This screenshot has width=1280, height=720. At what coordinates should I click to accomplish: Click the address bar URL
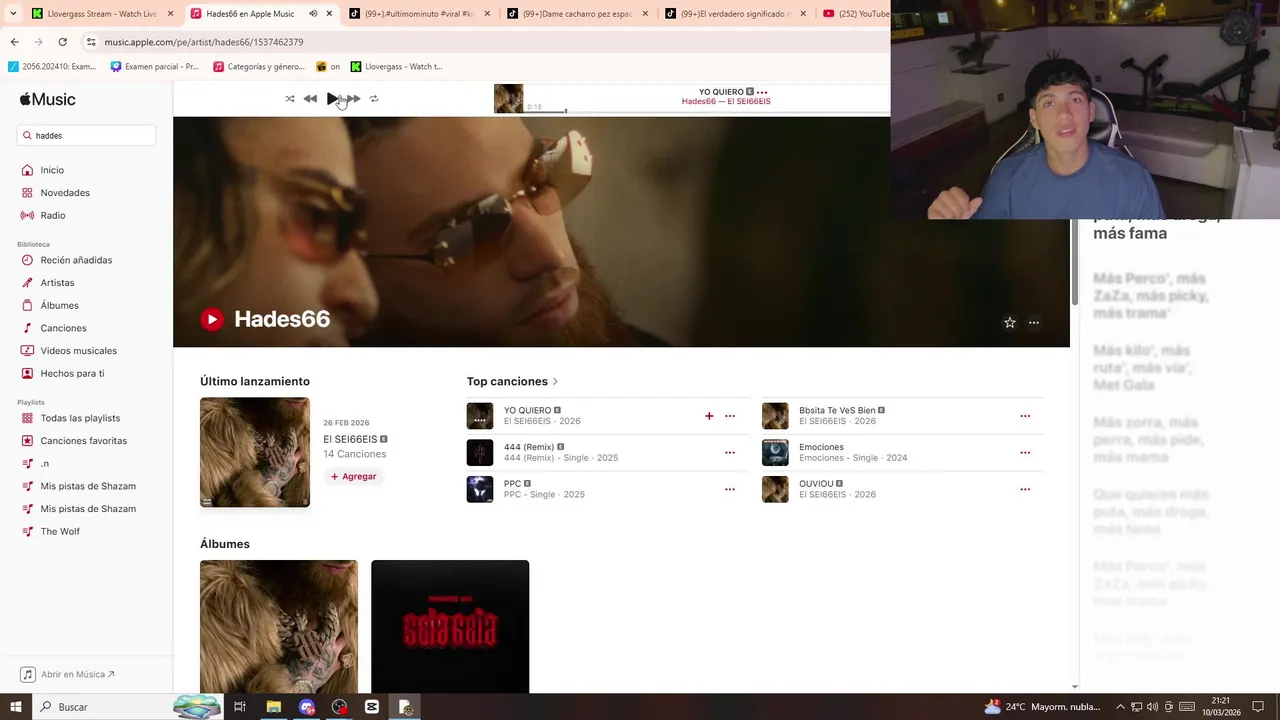point(204,42)
